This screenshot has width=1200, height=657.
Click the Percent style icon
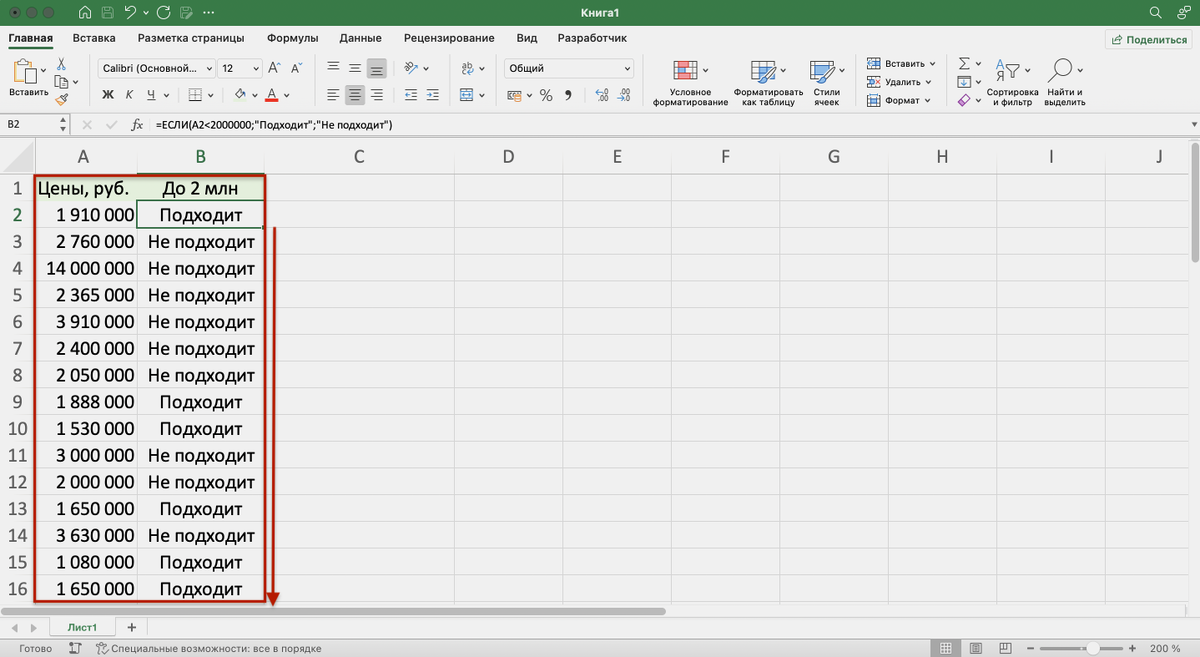tap(546, 95)
